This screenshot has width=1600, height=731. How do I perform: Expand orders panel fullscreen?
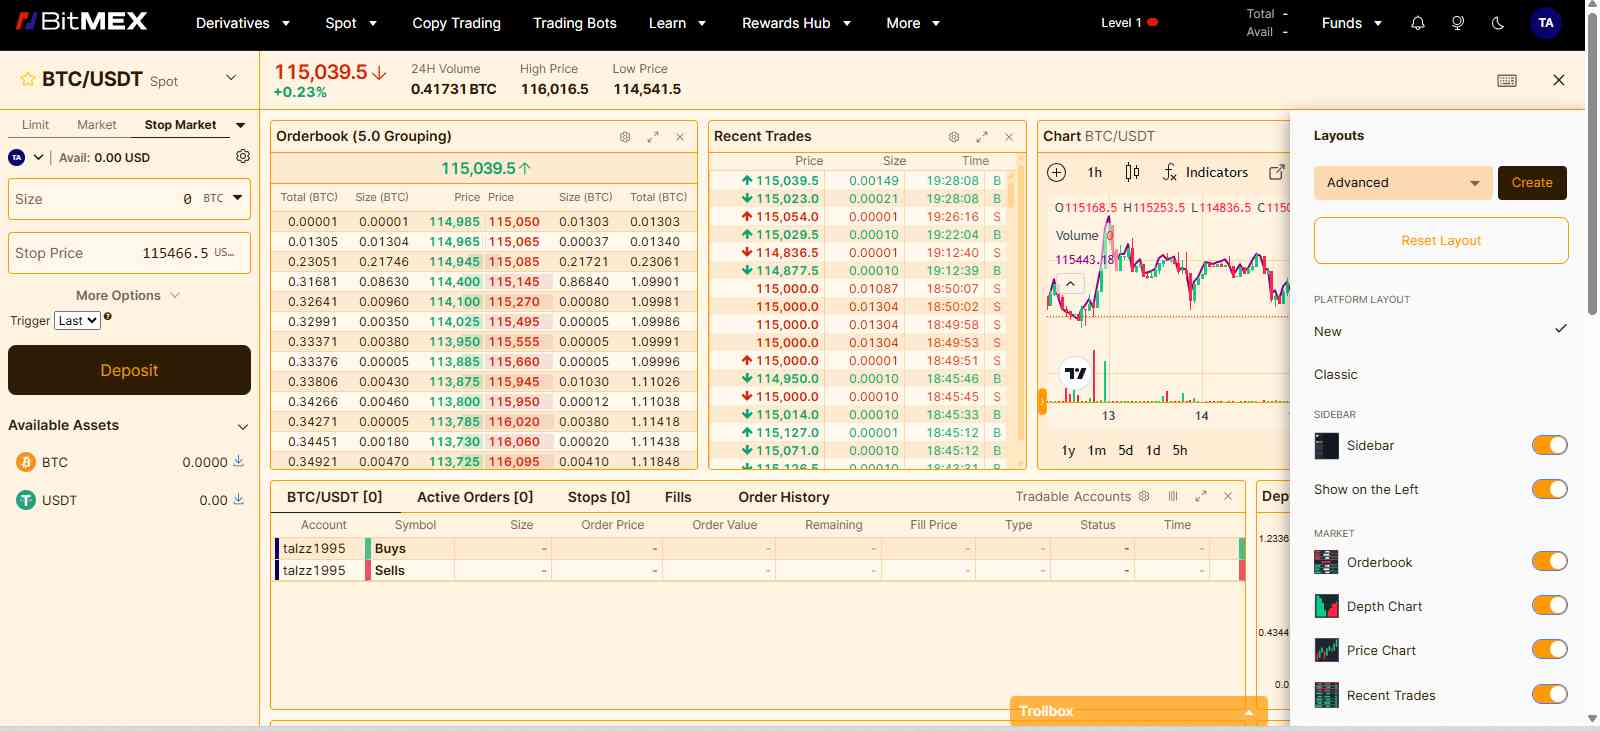[x=1201, y=496]
